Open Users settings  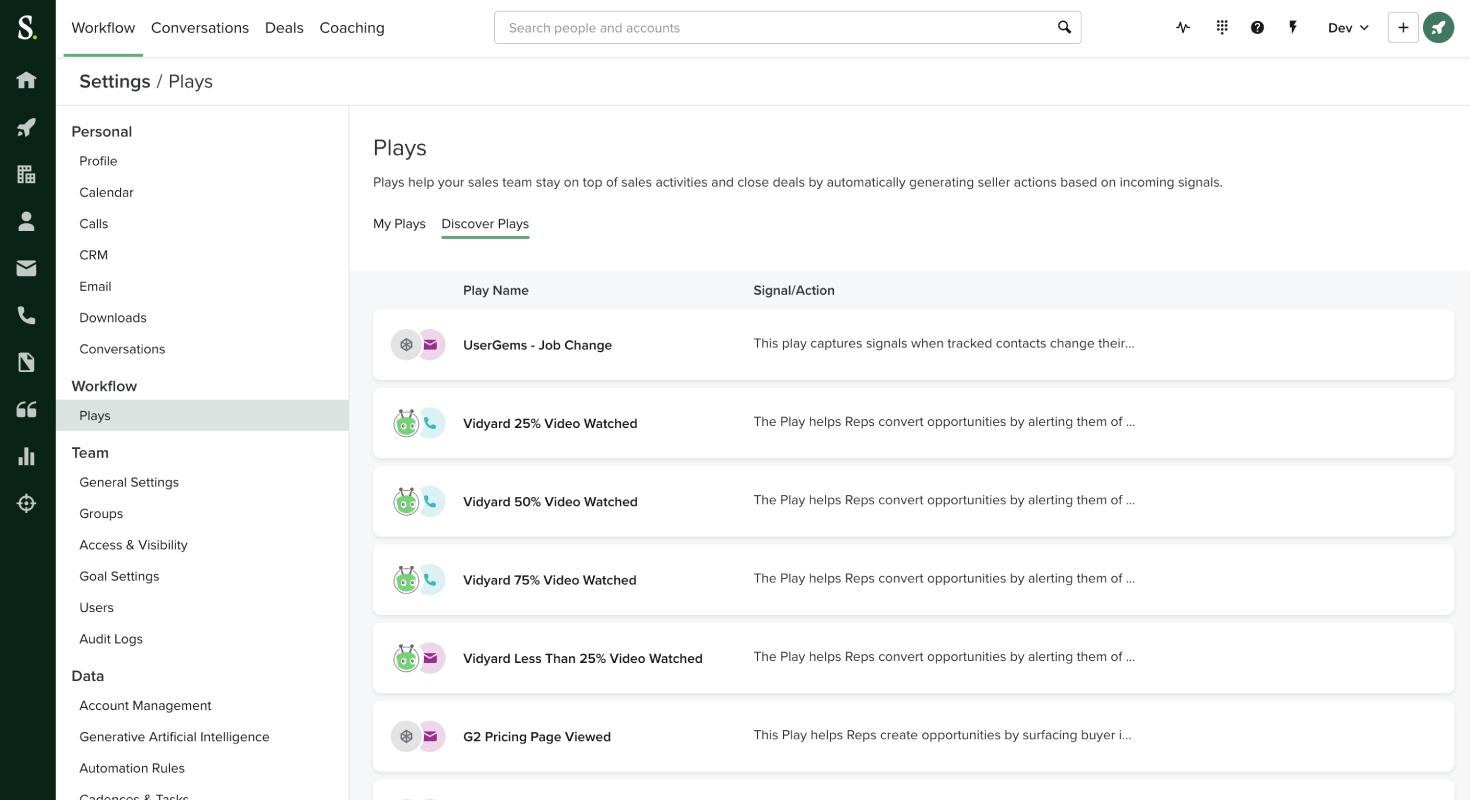[96, 608]
